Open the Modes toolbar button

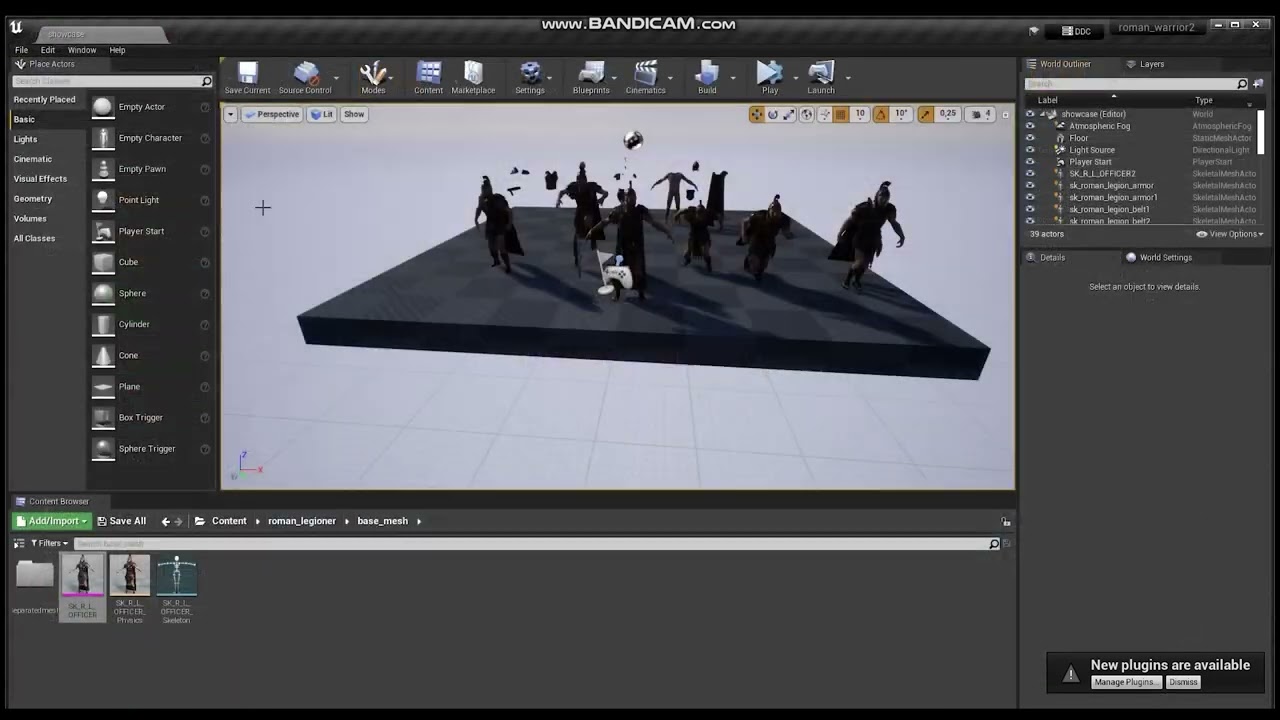point(373,77)
